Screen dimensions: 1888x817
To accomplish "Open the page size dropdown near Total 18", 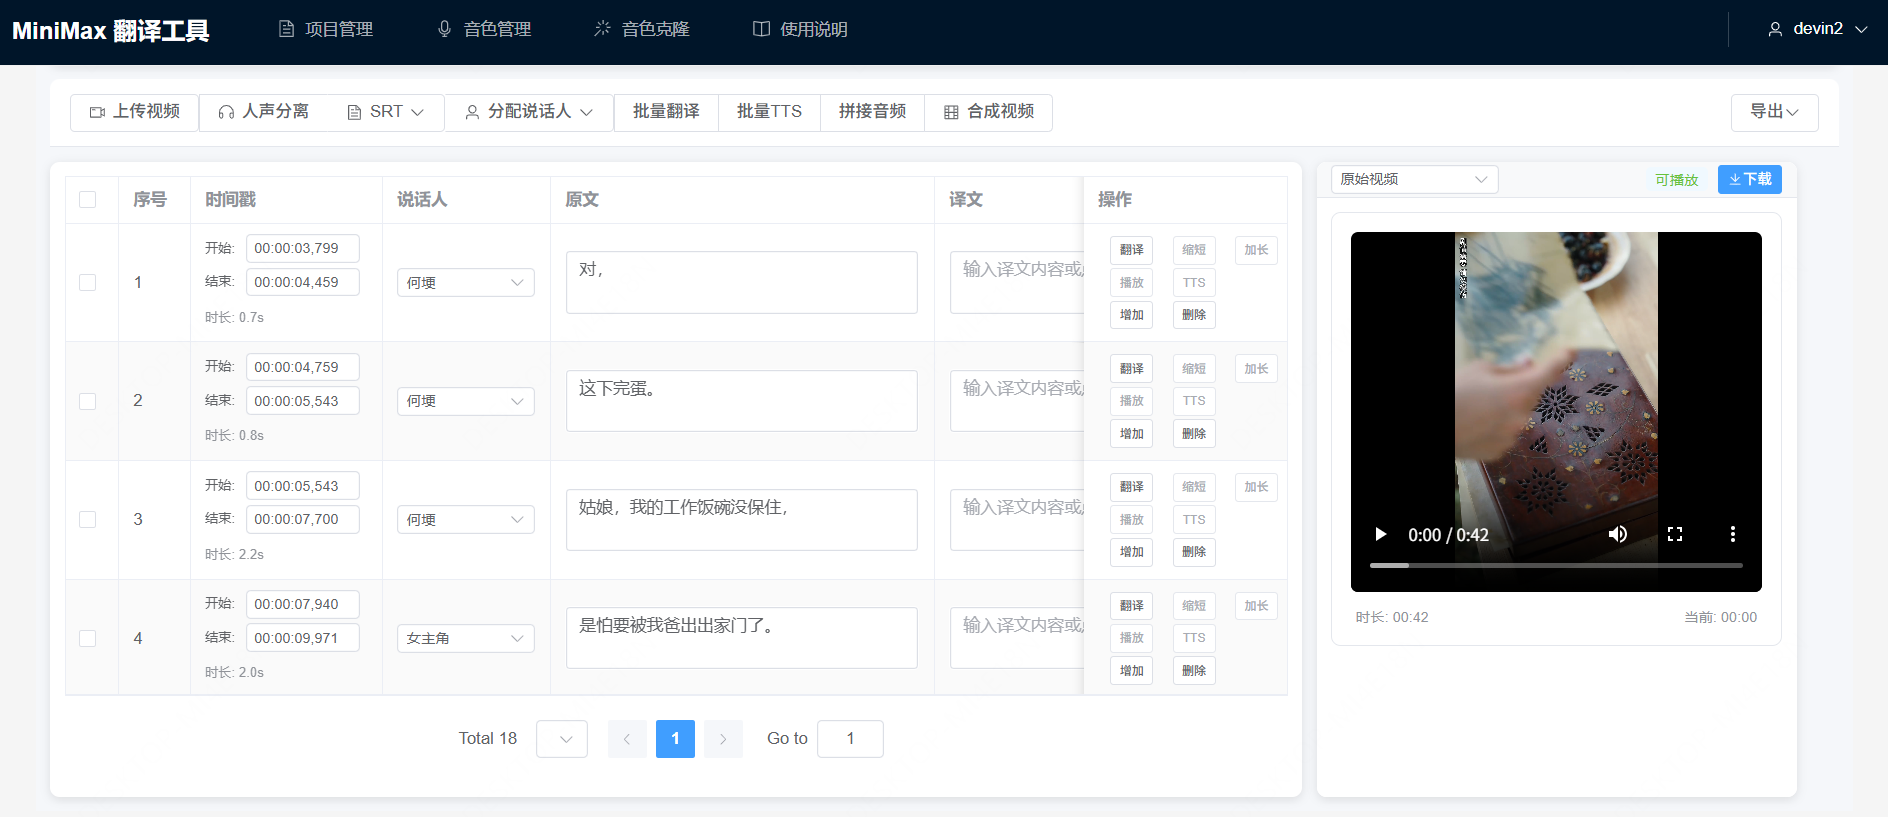I will 562,739.
